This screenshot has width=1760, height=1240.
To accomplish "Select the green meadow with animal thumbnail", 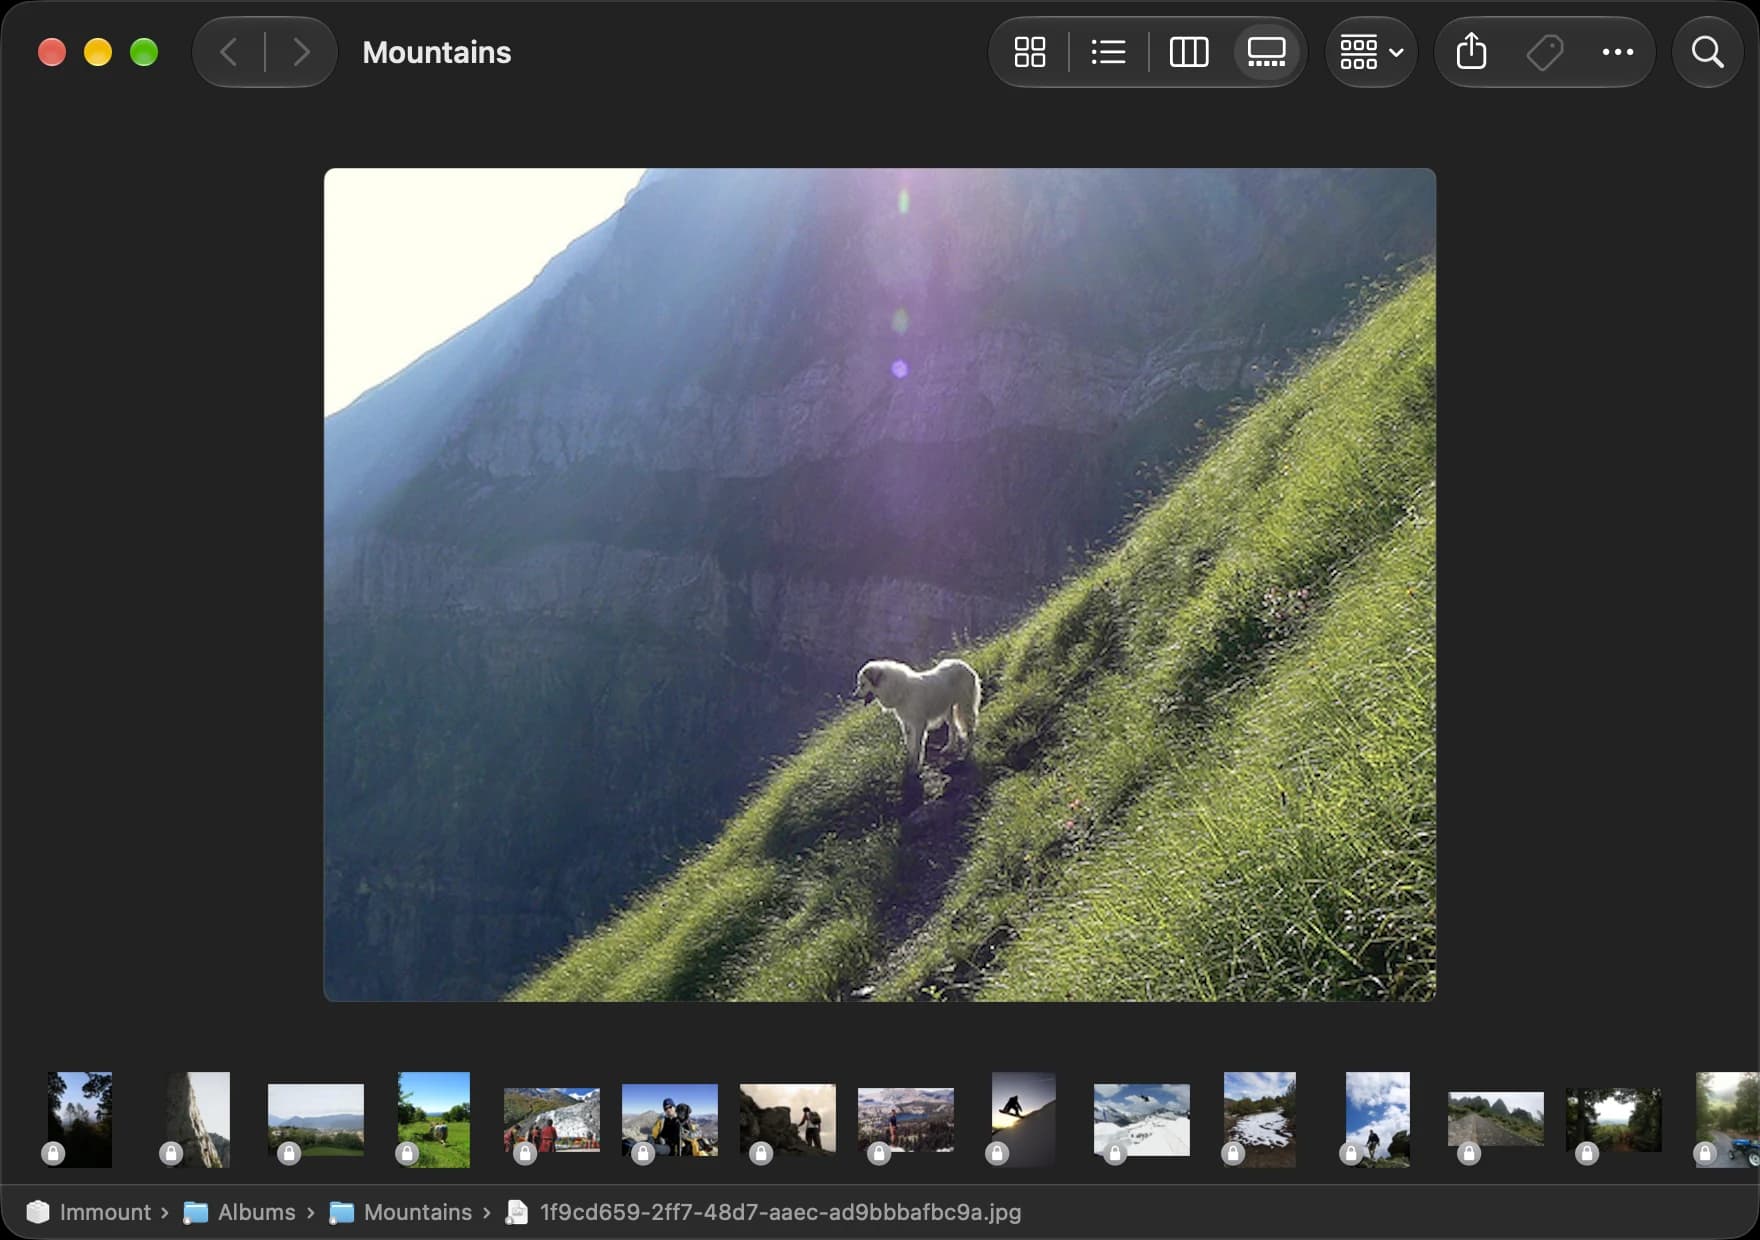I will [434, 1120].
